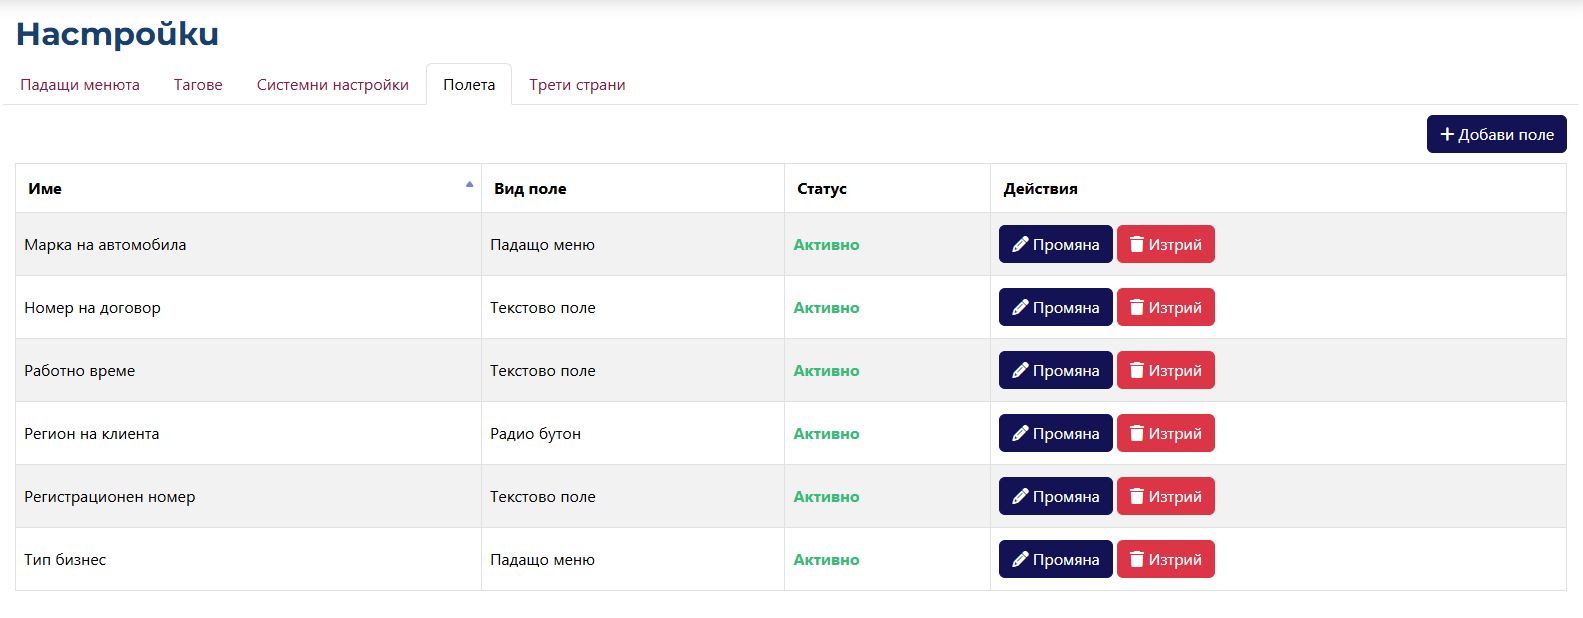The image size is (1583, 618).
Task: Open the Падащи менюта tab
Action: (80, 85)
